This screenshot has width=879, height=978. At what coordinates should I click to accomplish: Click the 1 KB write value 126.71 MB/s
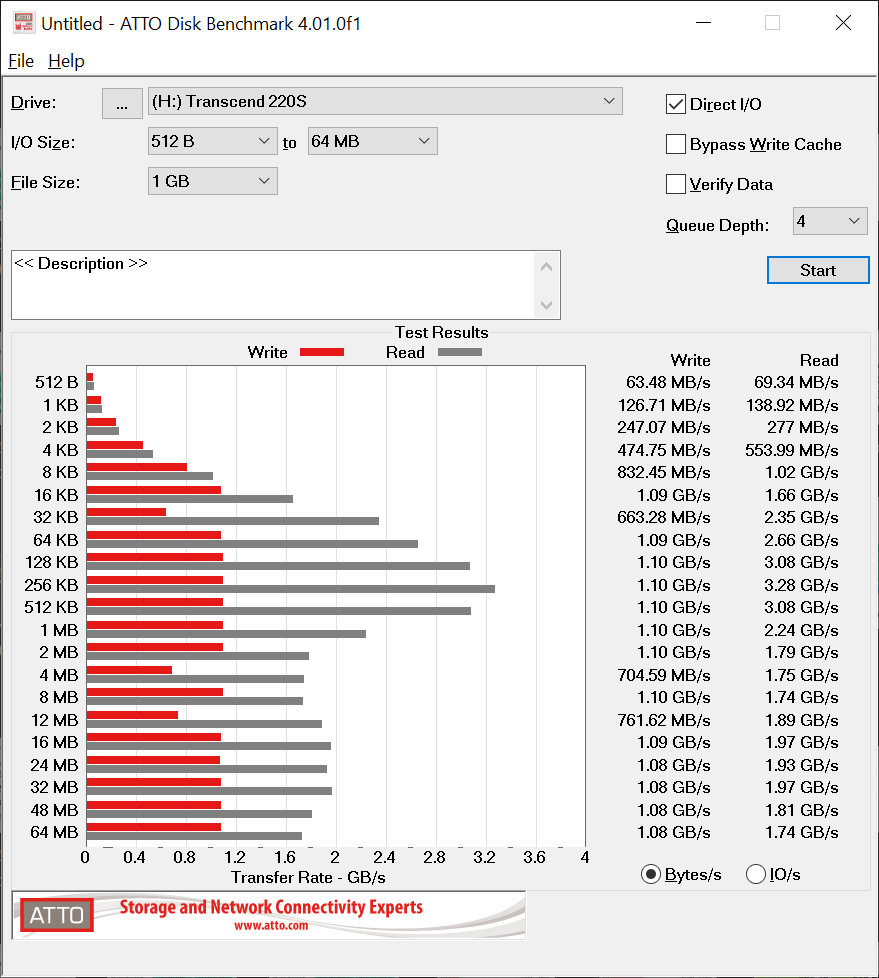[664, 405]
